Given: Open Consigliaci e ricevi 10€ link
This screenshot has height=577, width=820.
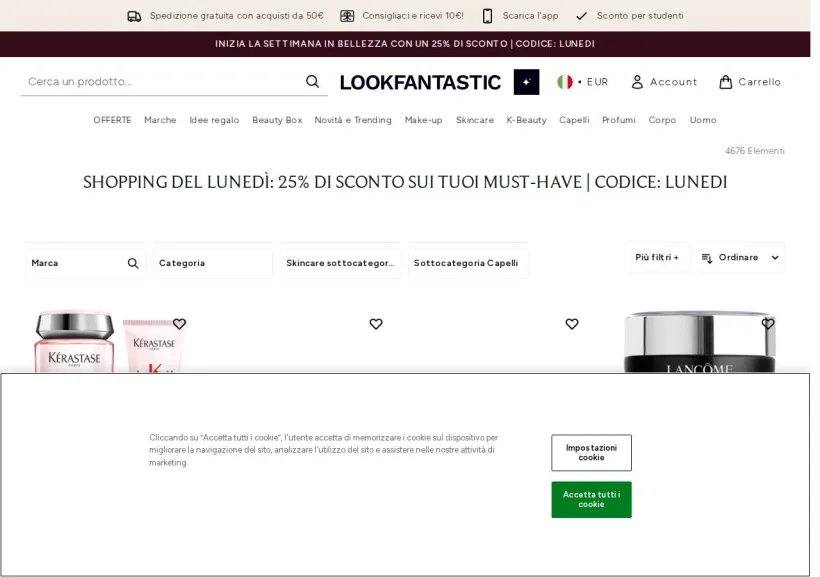Looking at the screenshot, I should (413, 16).
